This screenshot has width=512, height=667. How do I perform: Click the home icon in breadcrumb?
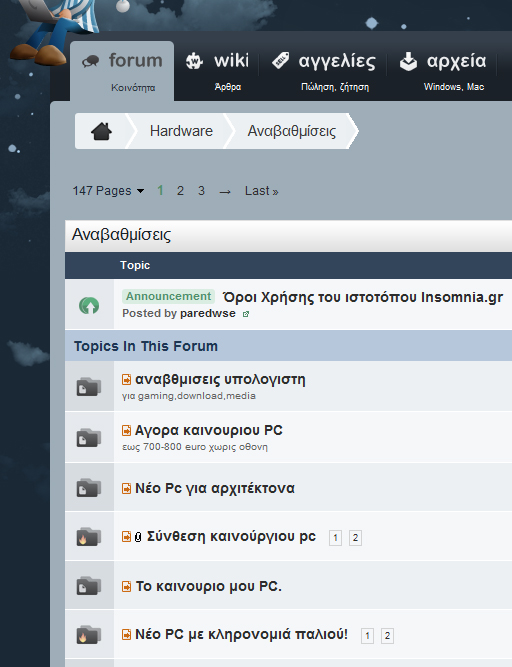click(101, 131)
